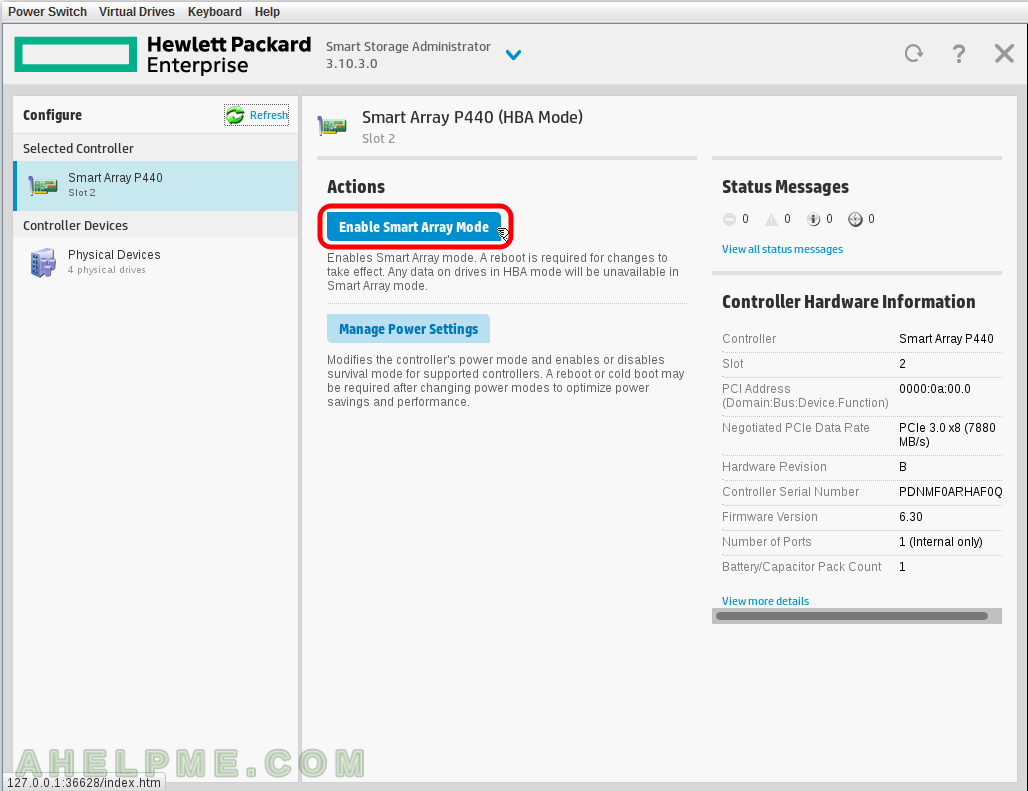The height and width of the screenshot is (791, 1028).
Task: Open the Keyboard menu
Action: coord(214,12)
